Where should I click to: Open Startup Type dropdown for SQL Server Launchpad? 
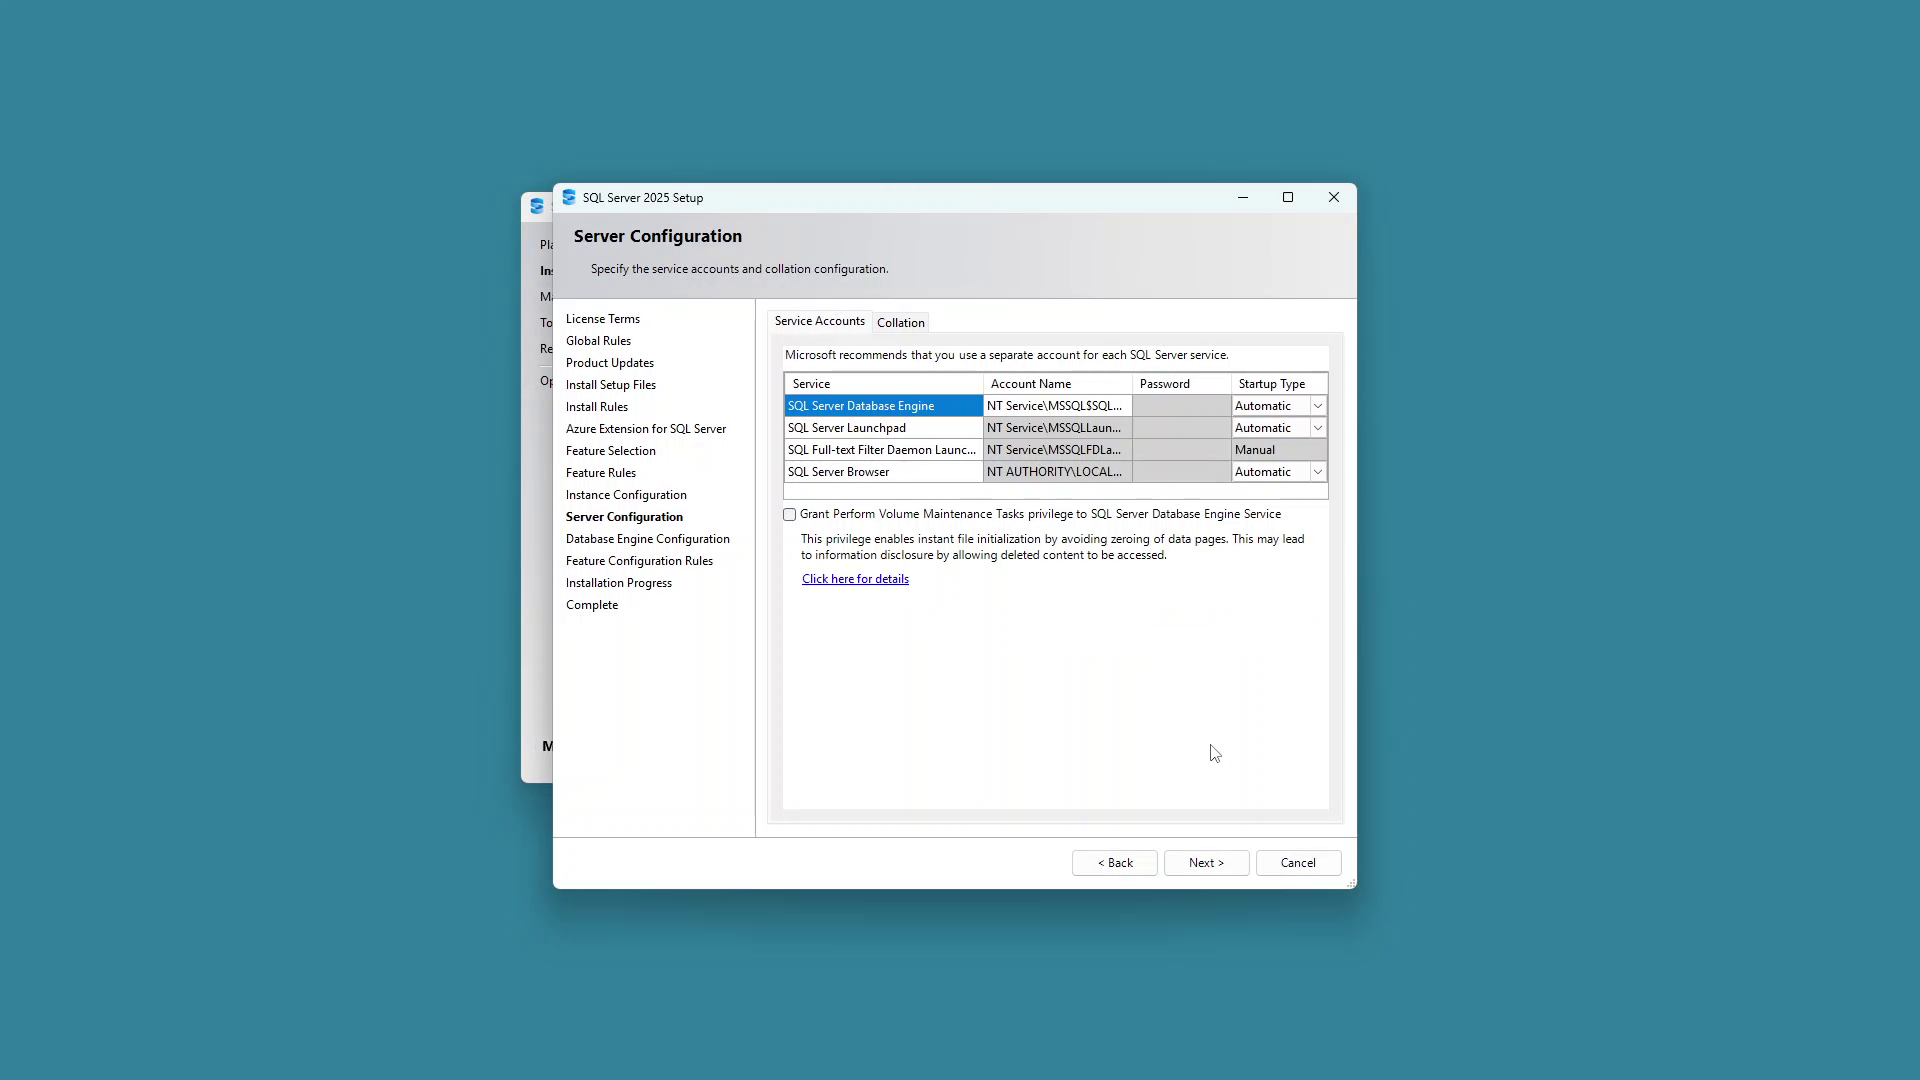1318,428
